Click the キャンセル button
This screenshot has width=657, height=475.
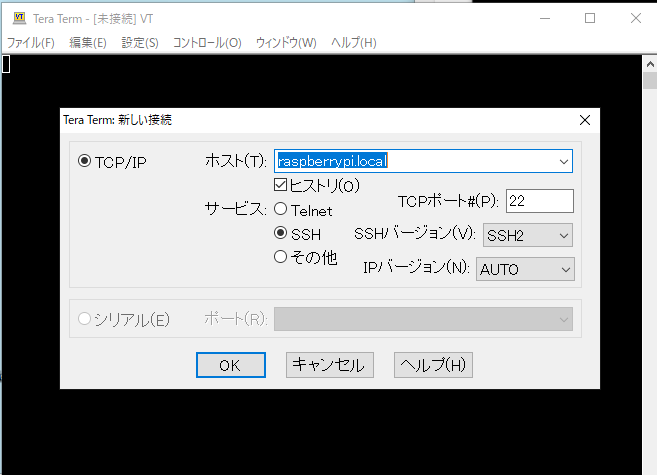tap(330, 365)
